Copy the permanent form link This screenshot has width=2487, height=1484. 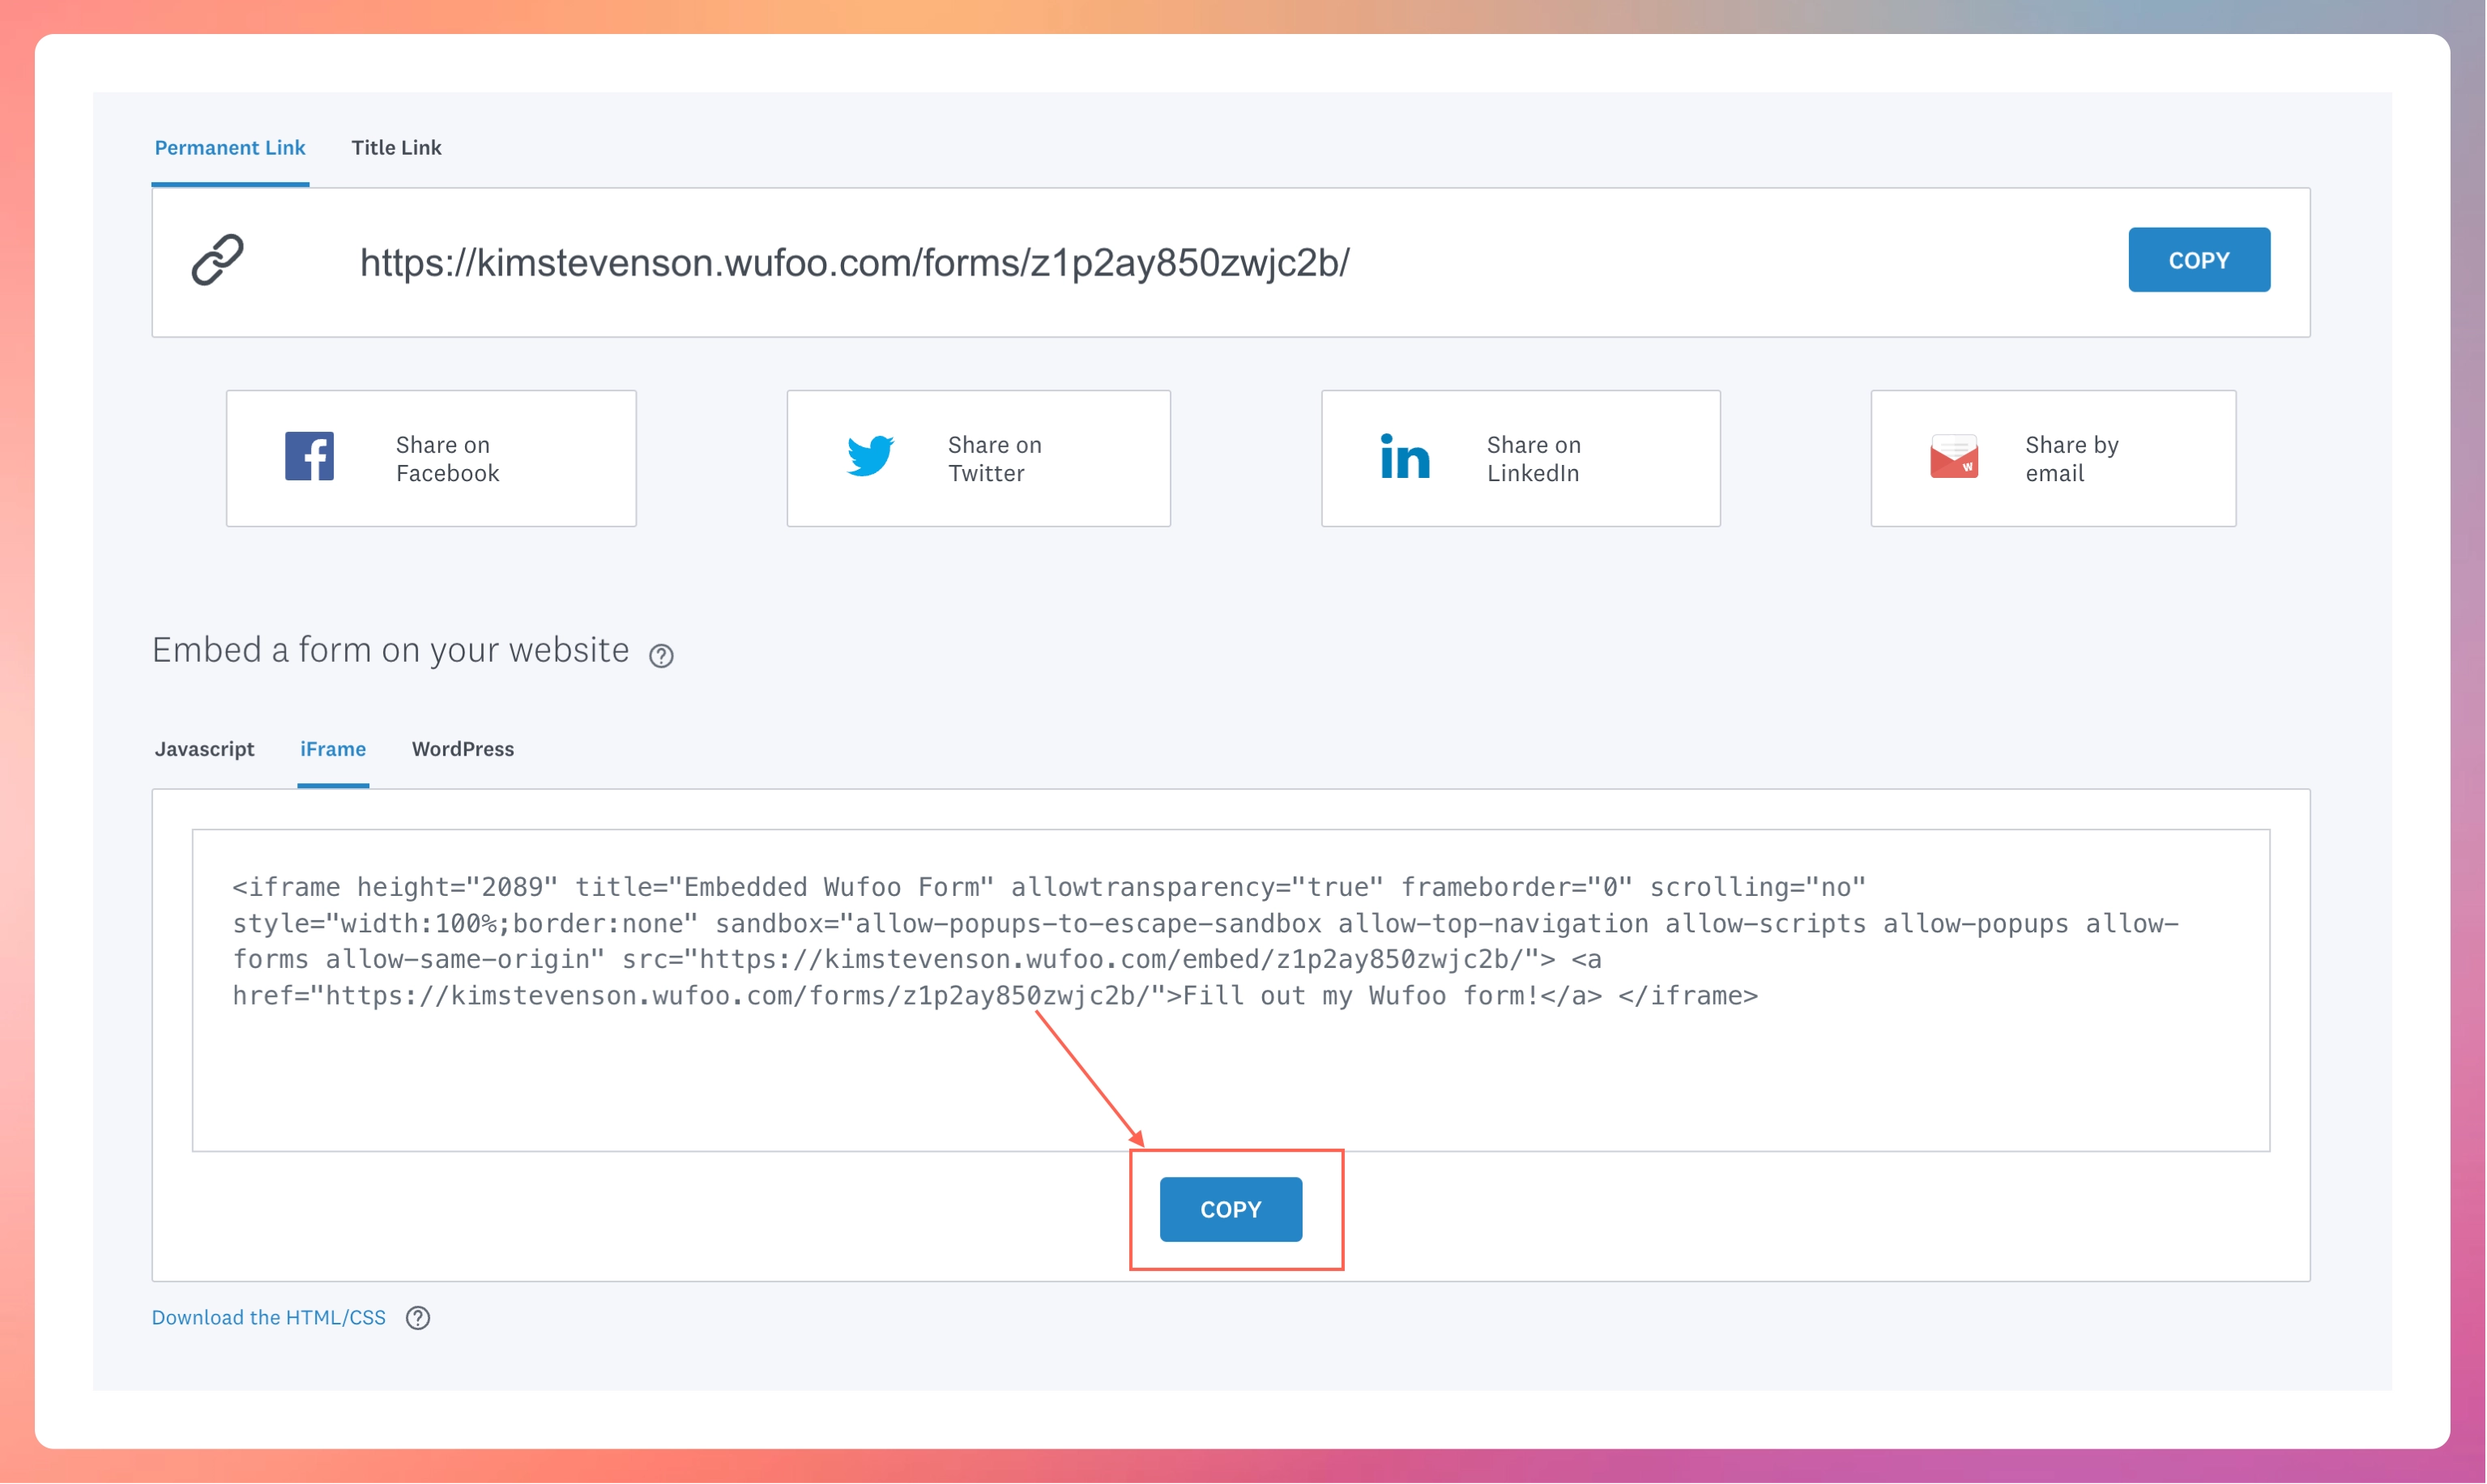[2198, 260]
